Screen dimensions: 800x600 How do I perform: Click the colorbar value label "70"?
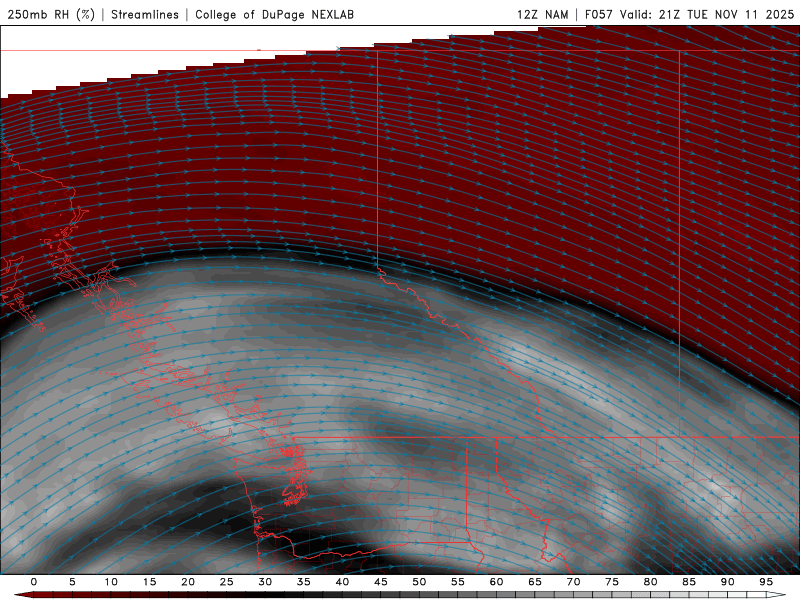tap(573, 582)
